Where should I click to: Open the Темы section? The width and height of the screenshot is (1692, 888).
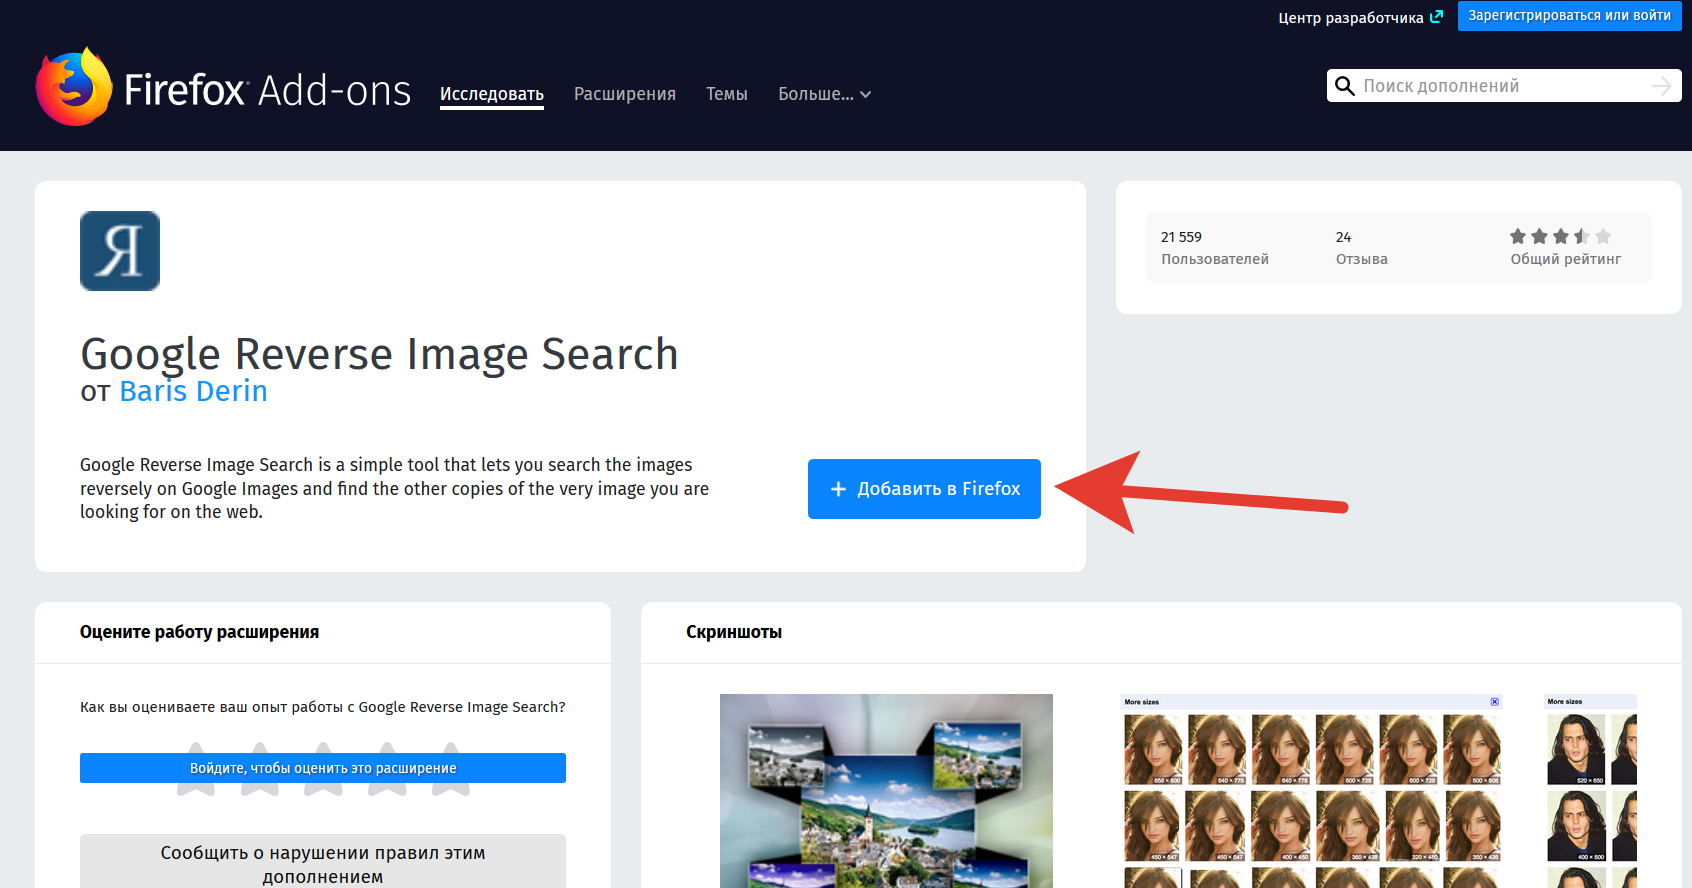point(726,94)
